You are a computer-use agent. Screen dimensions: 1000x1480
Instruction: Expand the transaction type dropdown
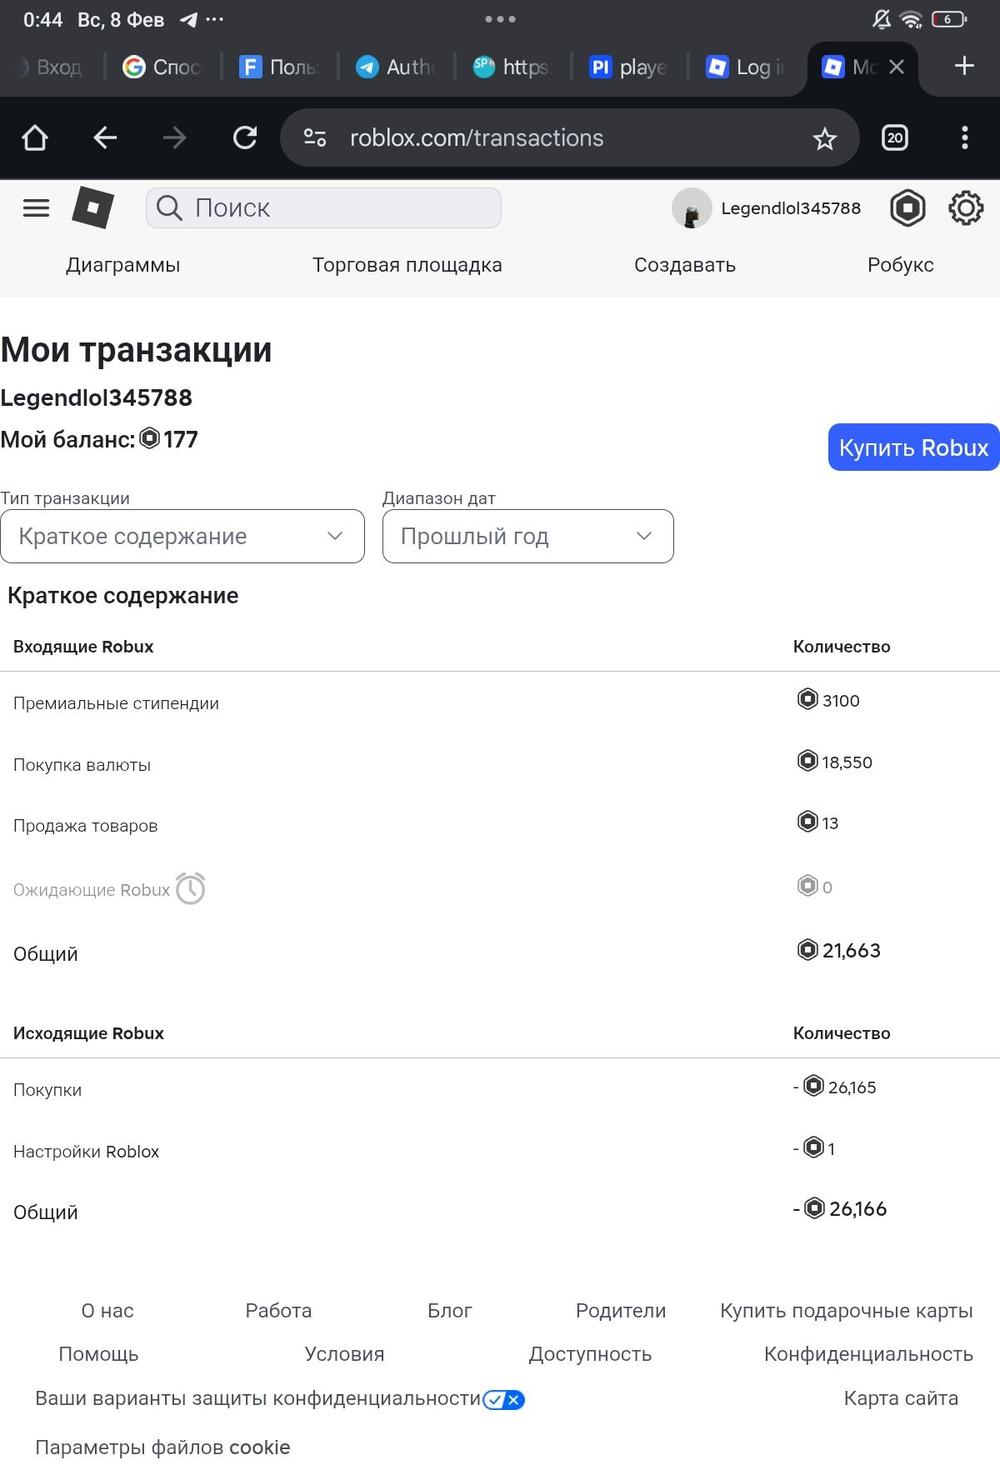(182, 537)
